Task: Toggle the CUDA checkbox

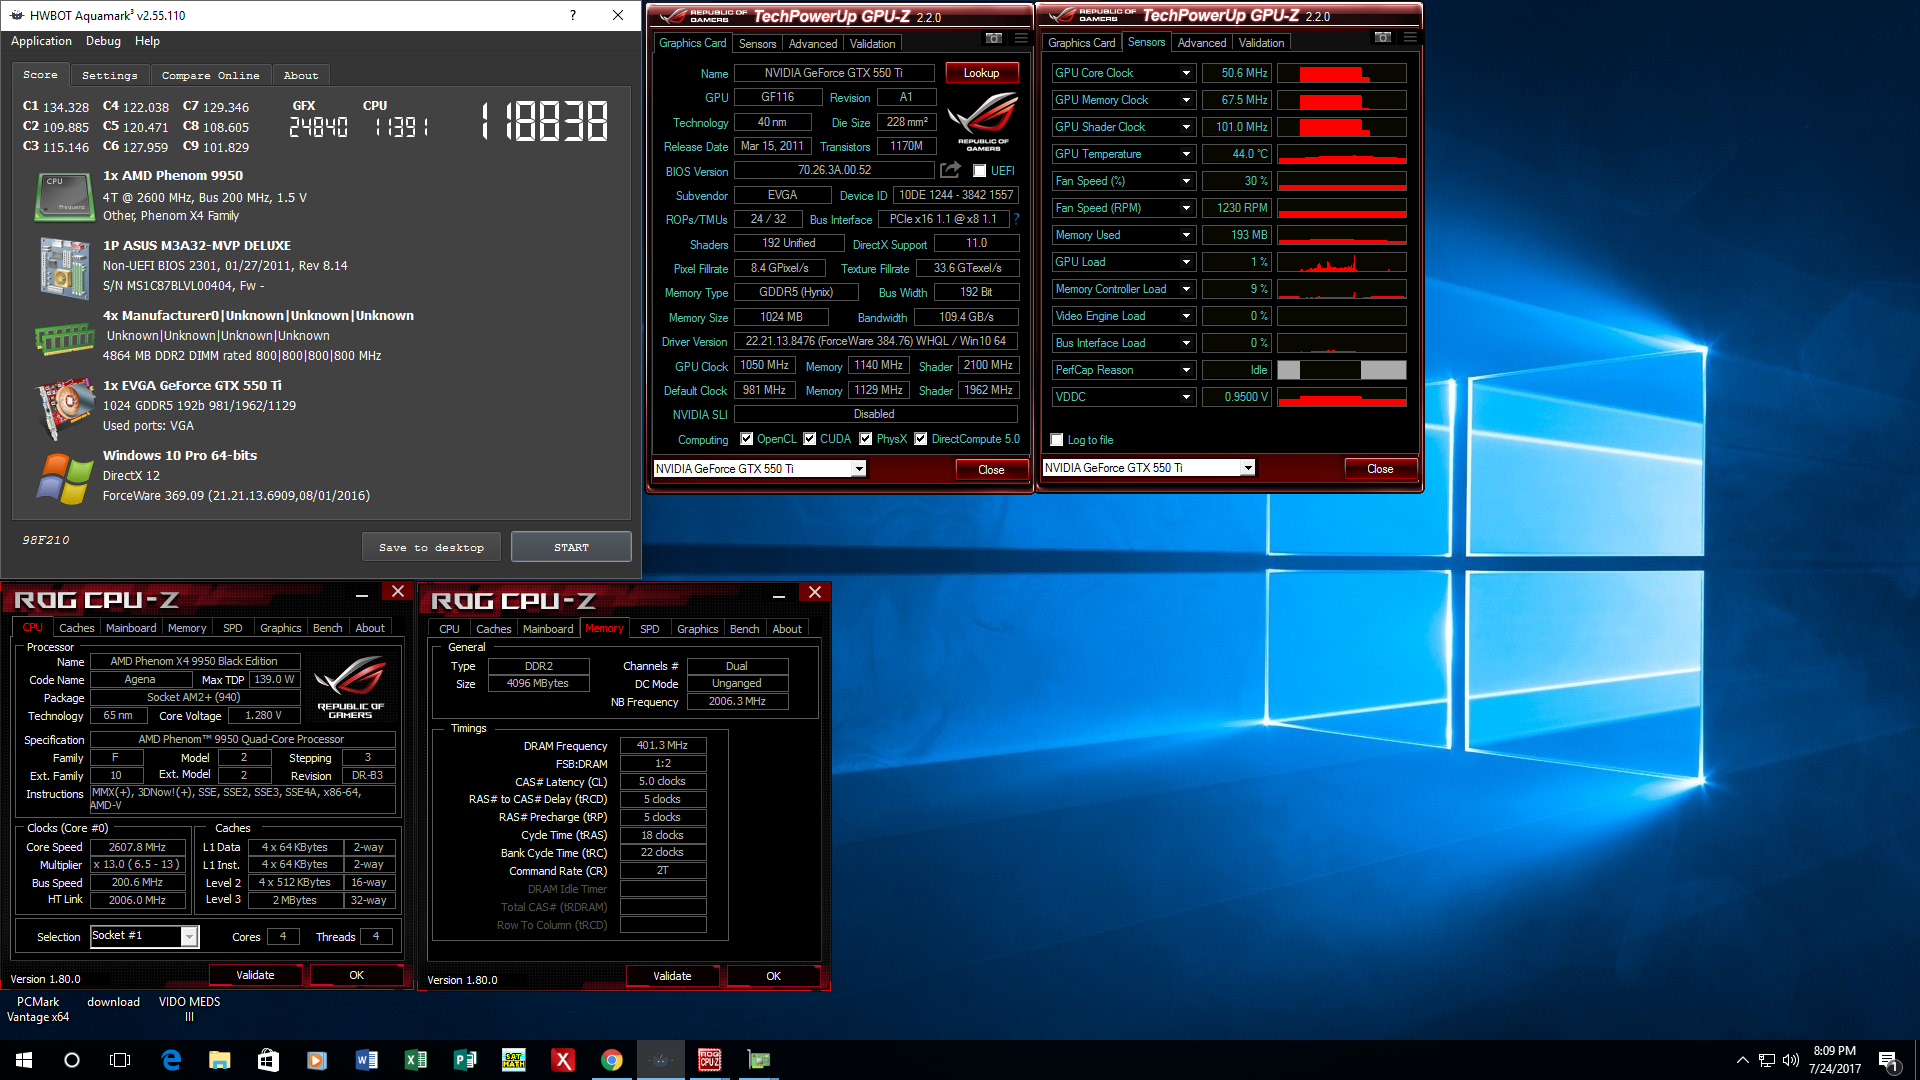Action: (x=810, y=439)
